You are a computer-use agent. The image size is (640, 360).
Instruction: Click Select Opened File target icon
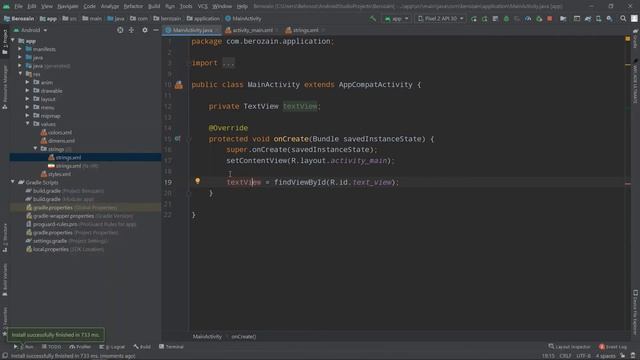coord(120,30)
